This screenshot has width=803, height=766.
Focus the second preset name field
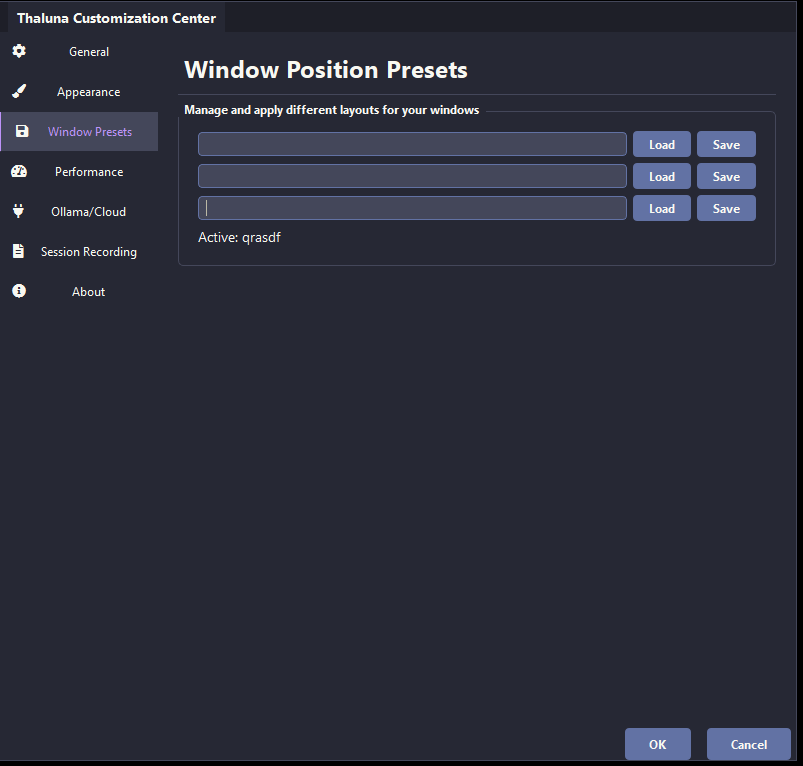tap(412, 176)
